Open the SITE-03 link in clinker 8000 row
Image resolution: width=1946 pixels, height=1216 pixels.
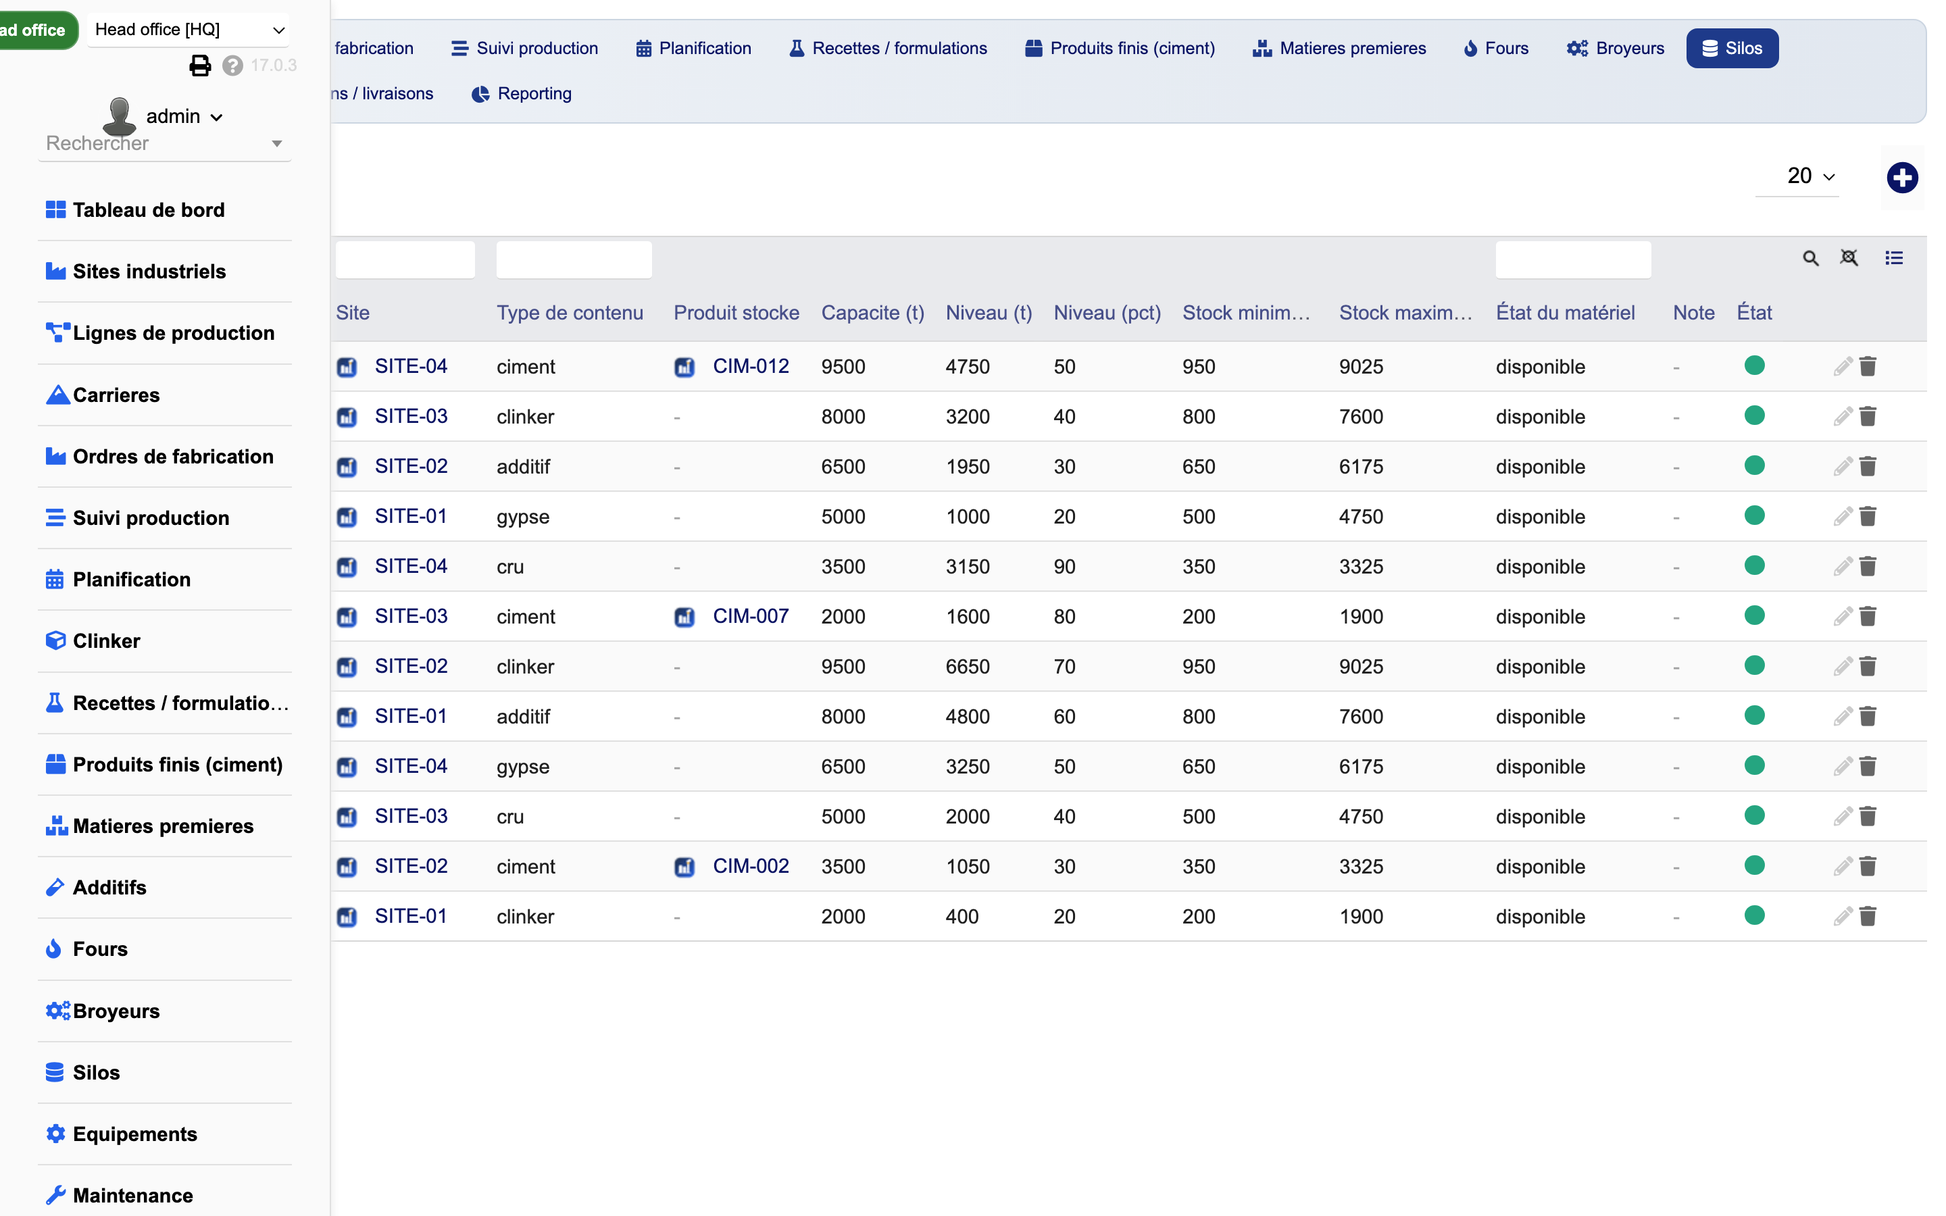tap(411, 416)
